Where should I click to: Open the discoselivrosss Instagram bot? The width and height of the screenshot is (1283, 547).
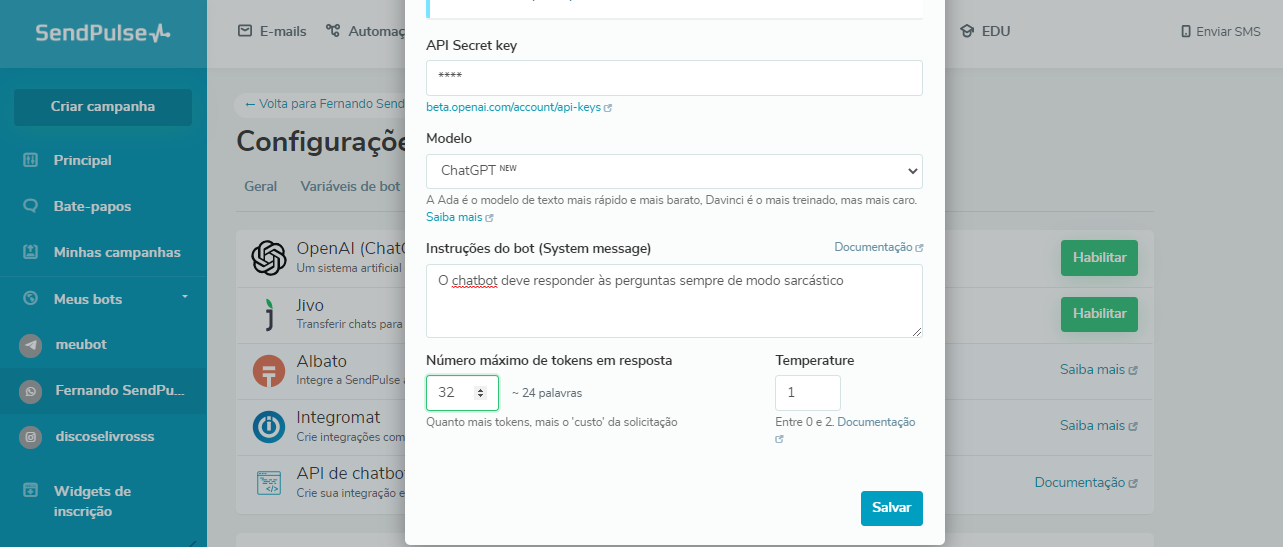point(104,436)
